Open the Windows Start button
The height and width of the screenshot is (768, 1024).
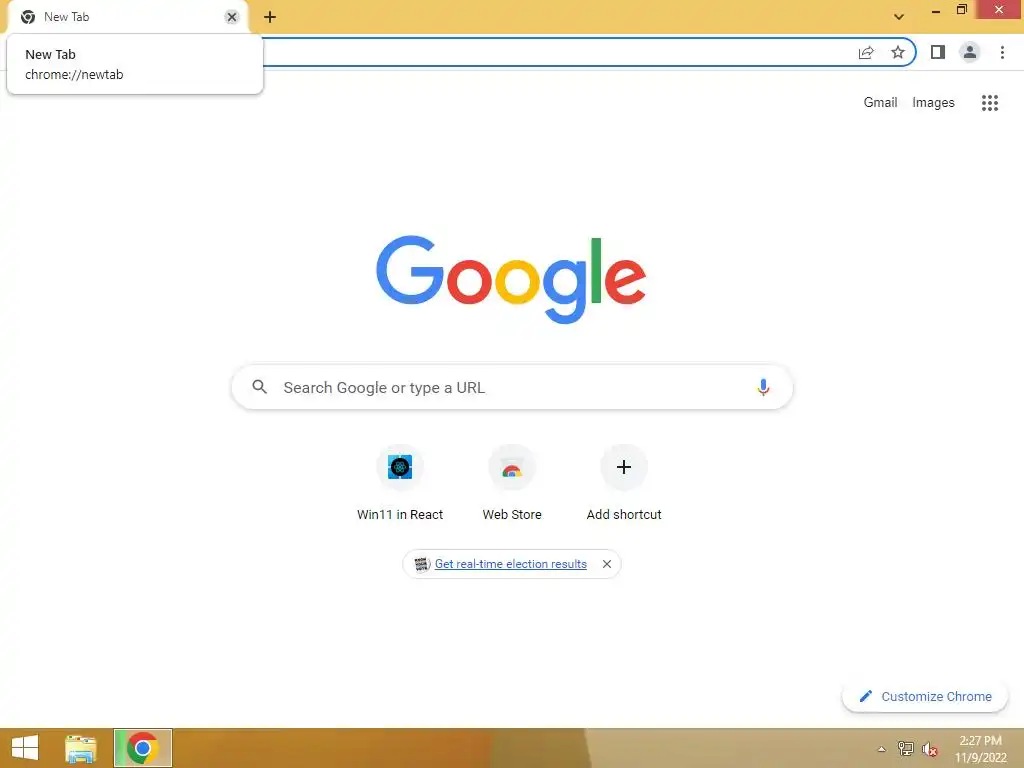[25, 748]
